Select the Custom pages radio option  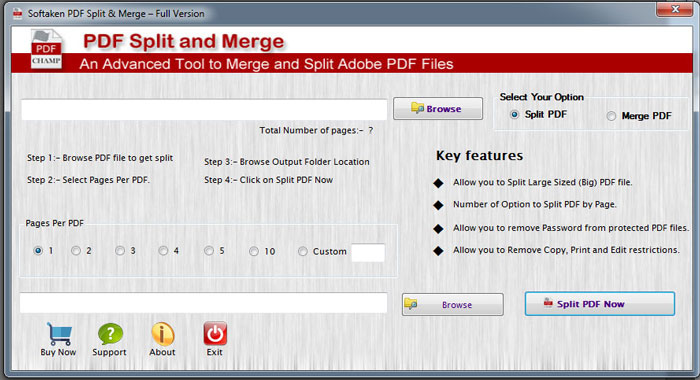(303, 251)
